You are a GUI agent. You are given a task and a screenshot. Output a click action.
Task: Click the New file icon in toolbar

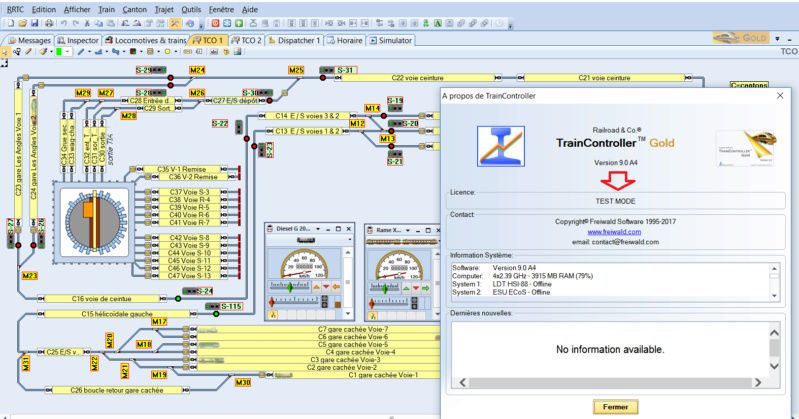point(10,23)
